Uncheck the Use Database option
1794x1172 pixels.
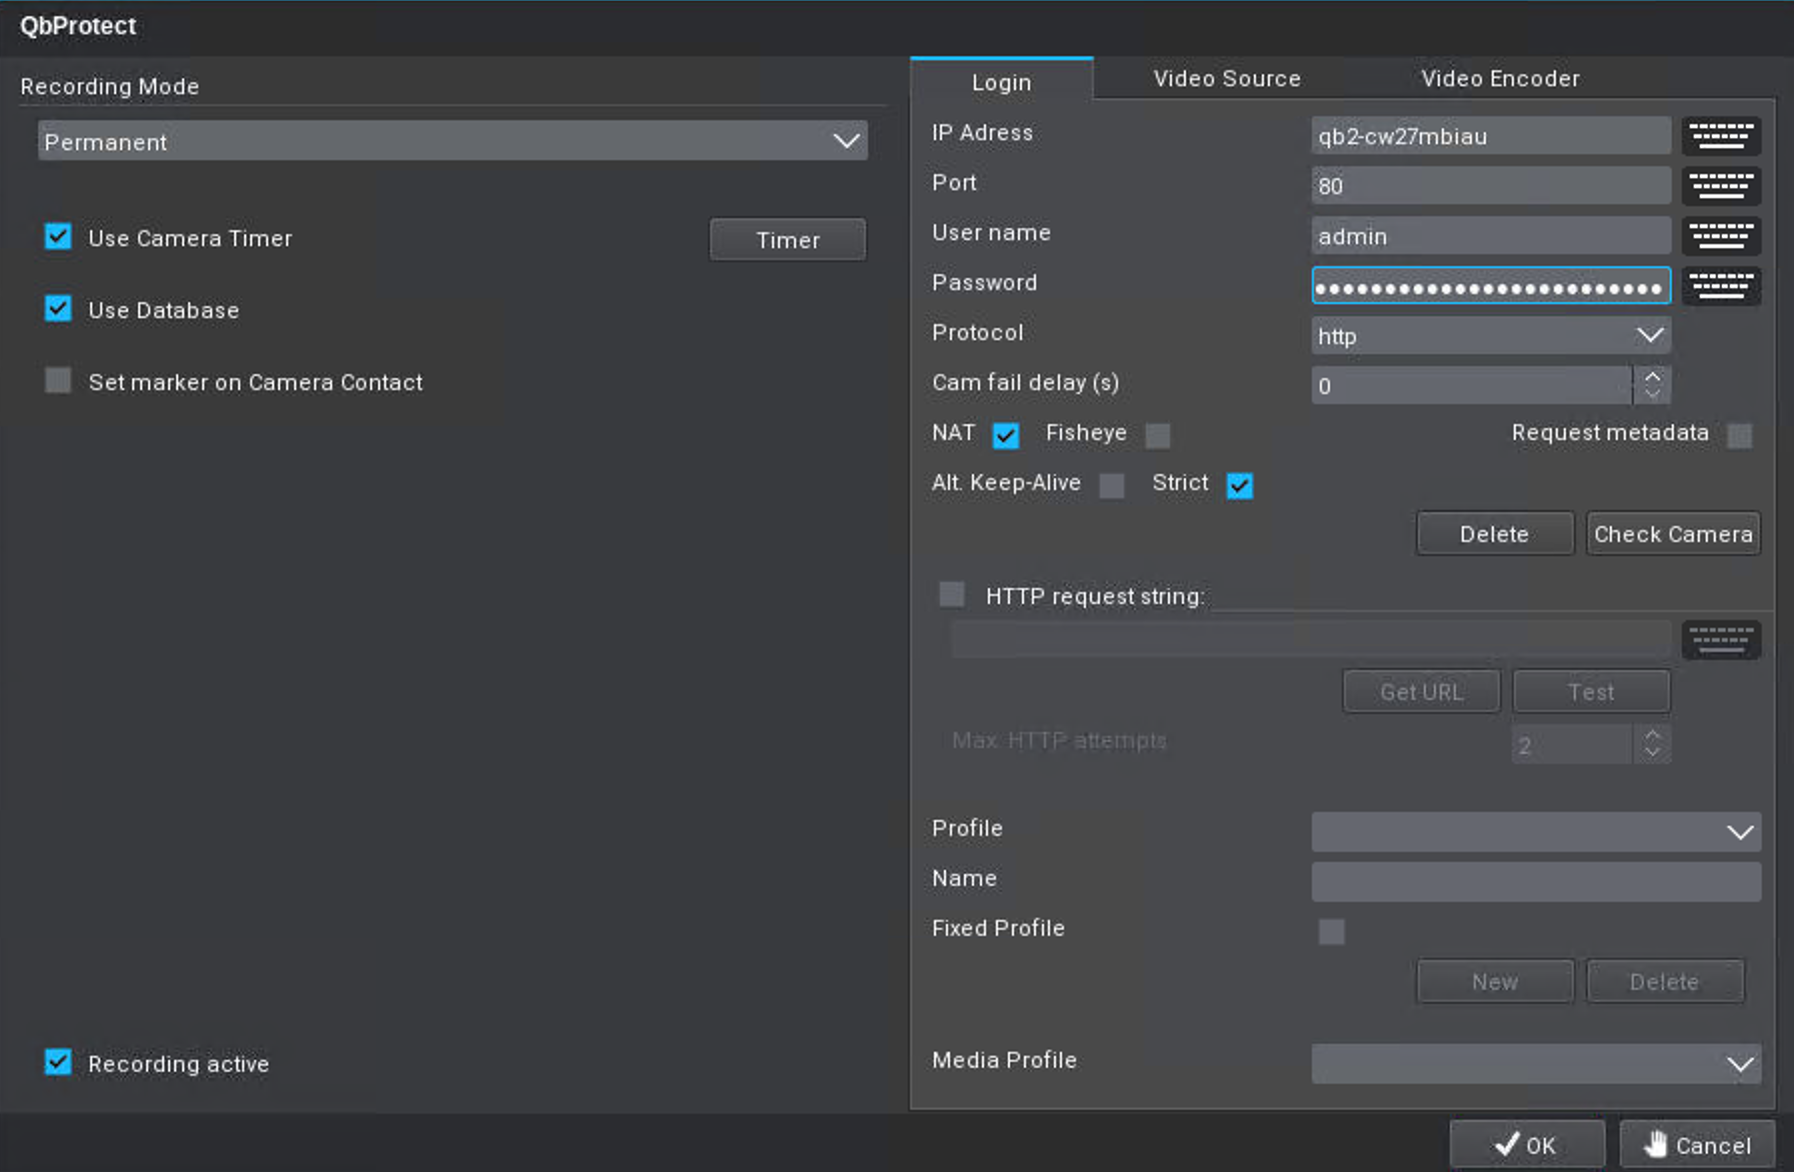(x=58, y=309)
